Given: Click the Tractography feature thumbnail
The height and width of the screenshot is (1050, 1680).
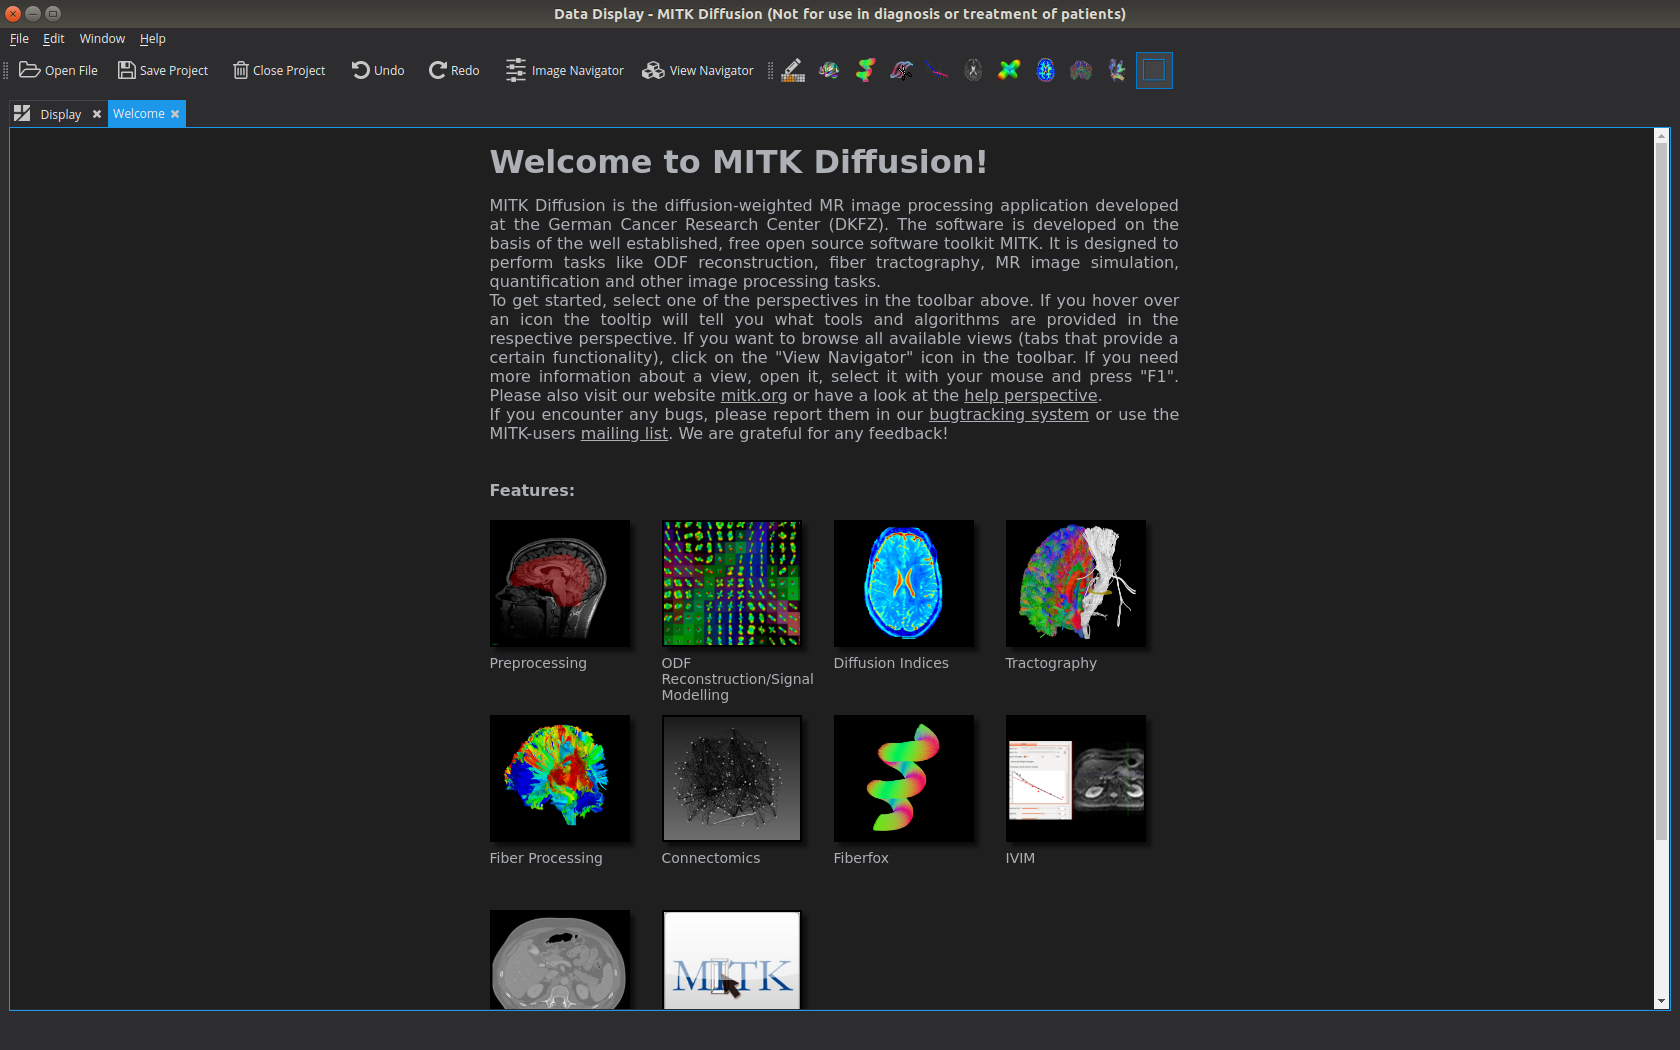Looking at the screenshot, I should (x=1076, y=583).
